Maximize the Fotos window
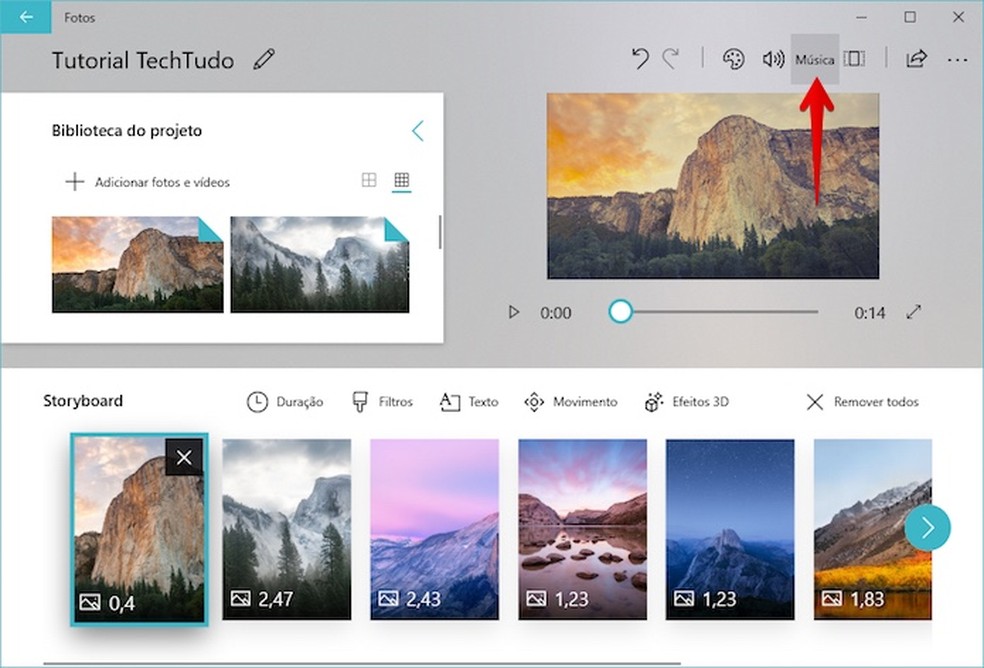This screenshot has height=668, width=984. (x=909, y=17)
